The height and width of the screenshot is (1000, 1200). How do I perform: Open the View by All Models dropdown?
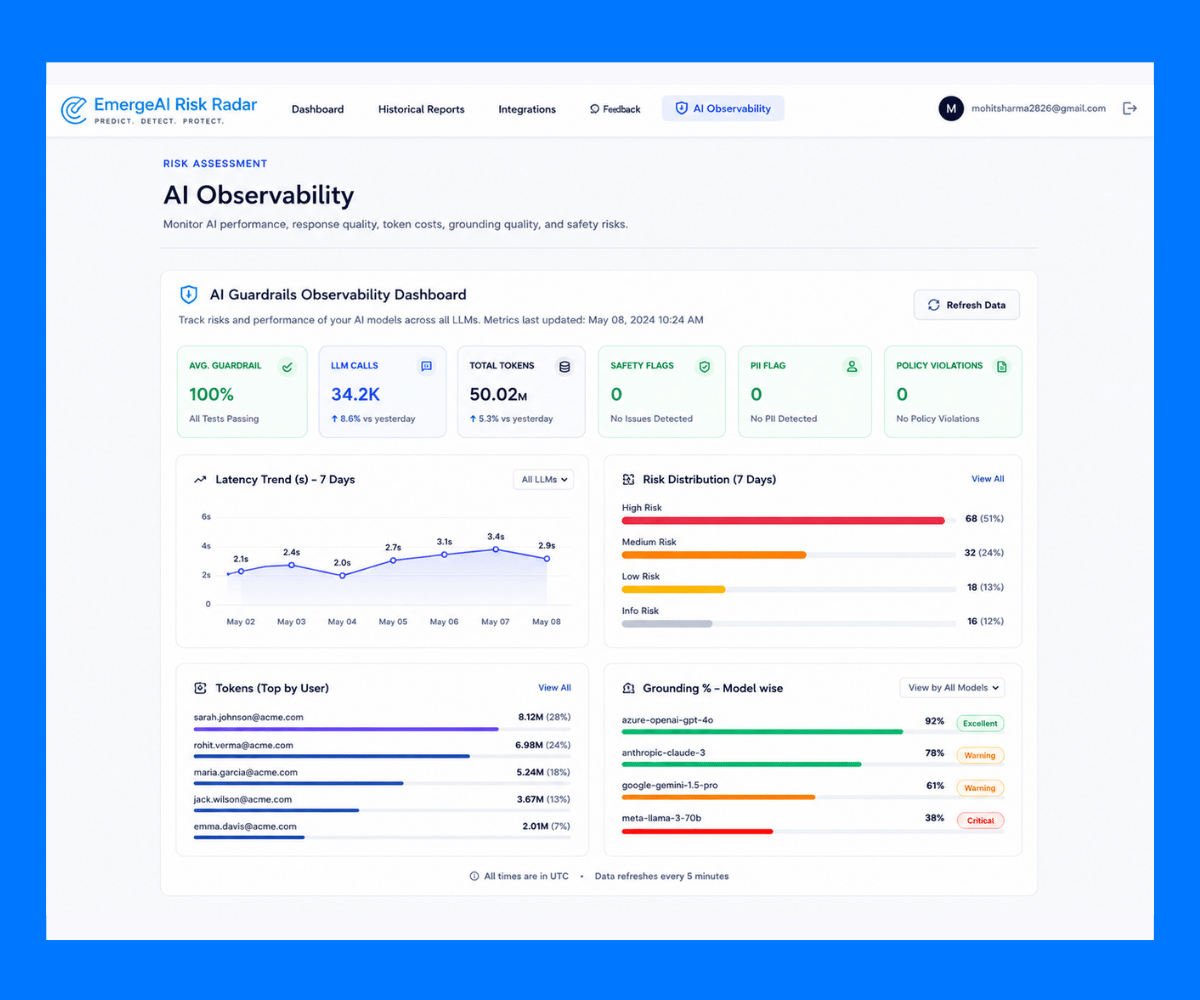[x=952, y=688]
